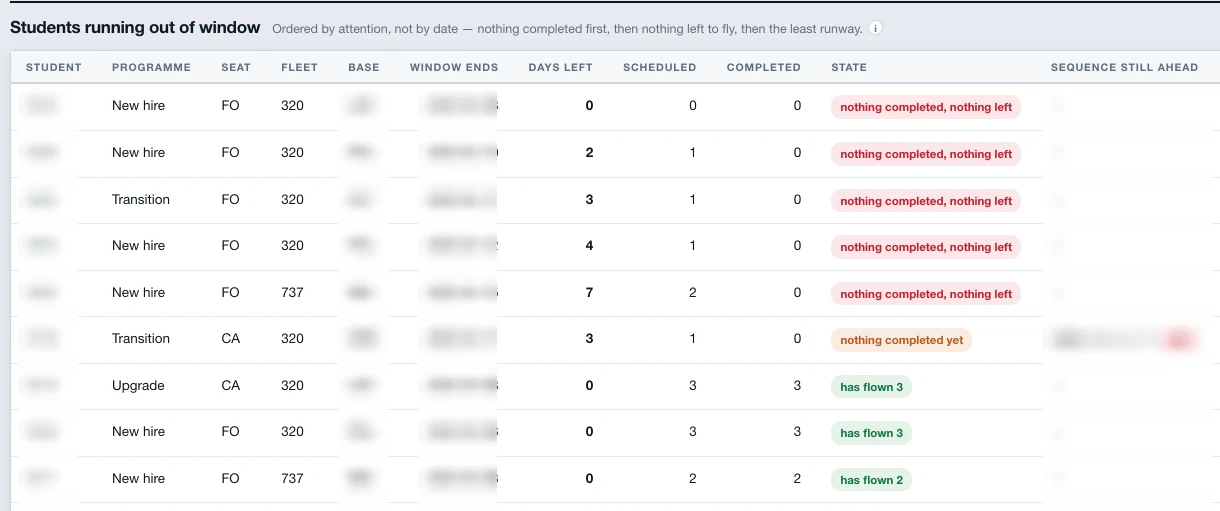Click the 'has flown 2' status badge
1220x511 pixels.
871,480
